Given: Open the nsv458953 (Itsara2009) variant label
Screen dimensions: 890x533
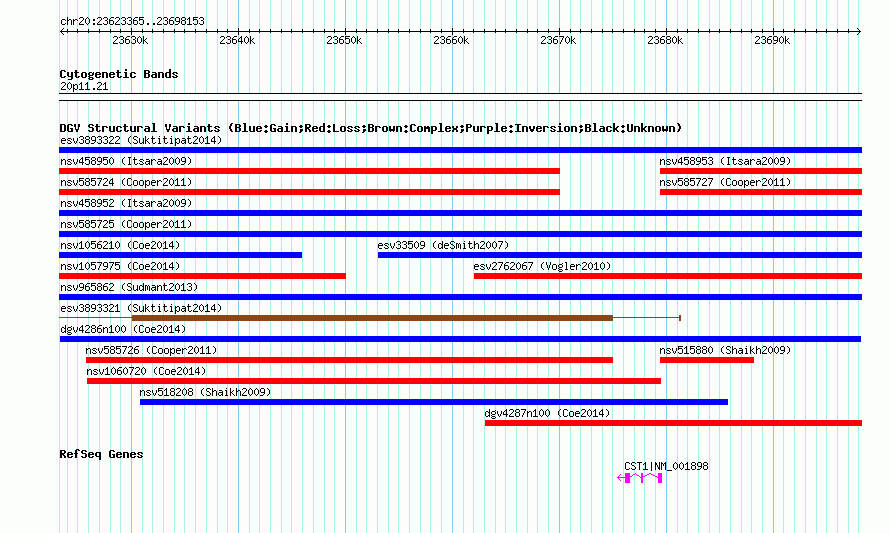Looking at the screenshot, I should (x=725, y=161).
